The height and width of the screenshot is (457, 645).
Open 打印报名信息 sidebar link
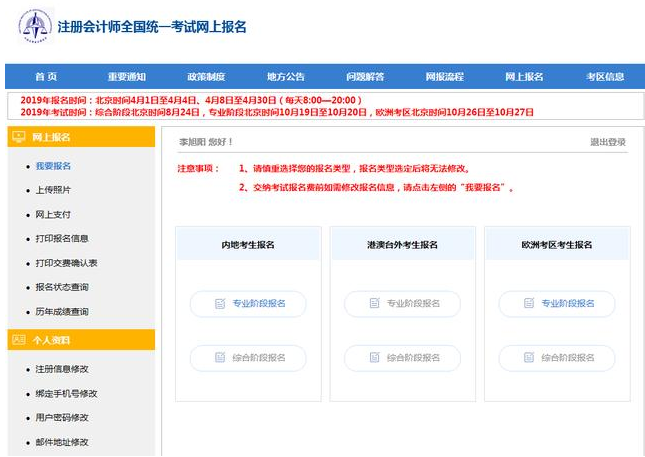pyautogui.click(x=62, y=239)
